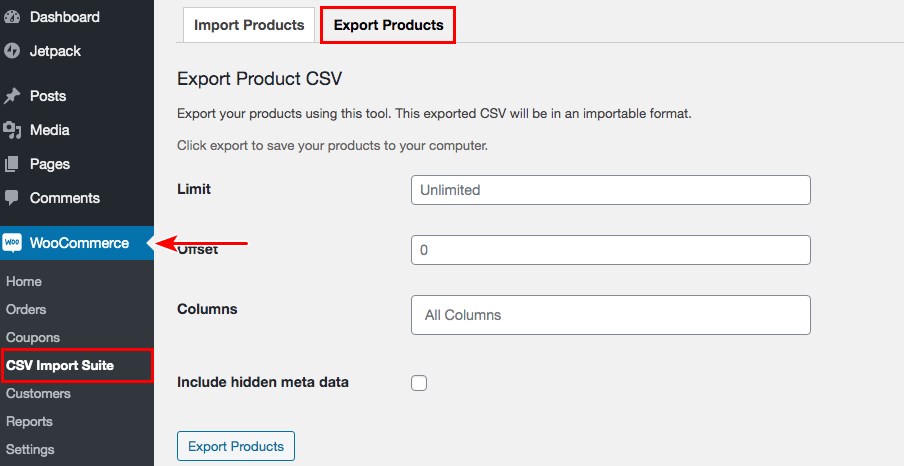Switch to the Import Products tab
Screen dimensions: 904x466
[x=249, y=25]
